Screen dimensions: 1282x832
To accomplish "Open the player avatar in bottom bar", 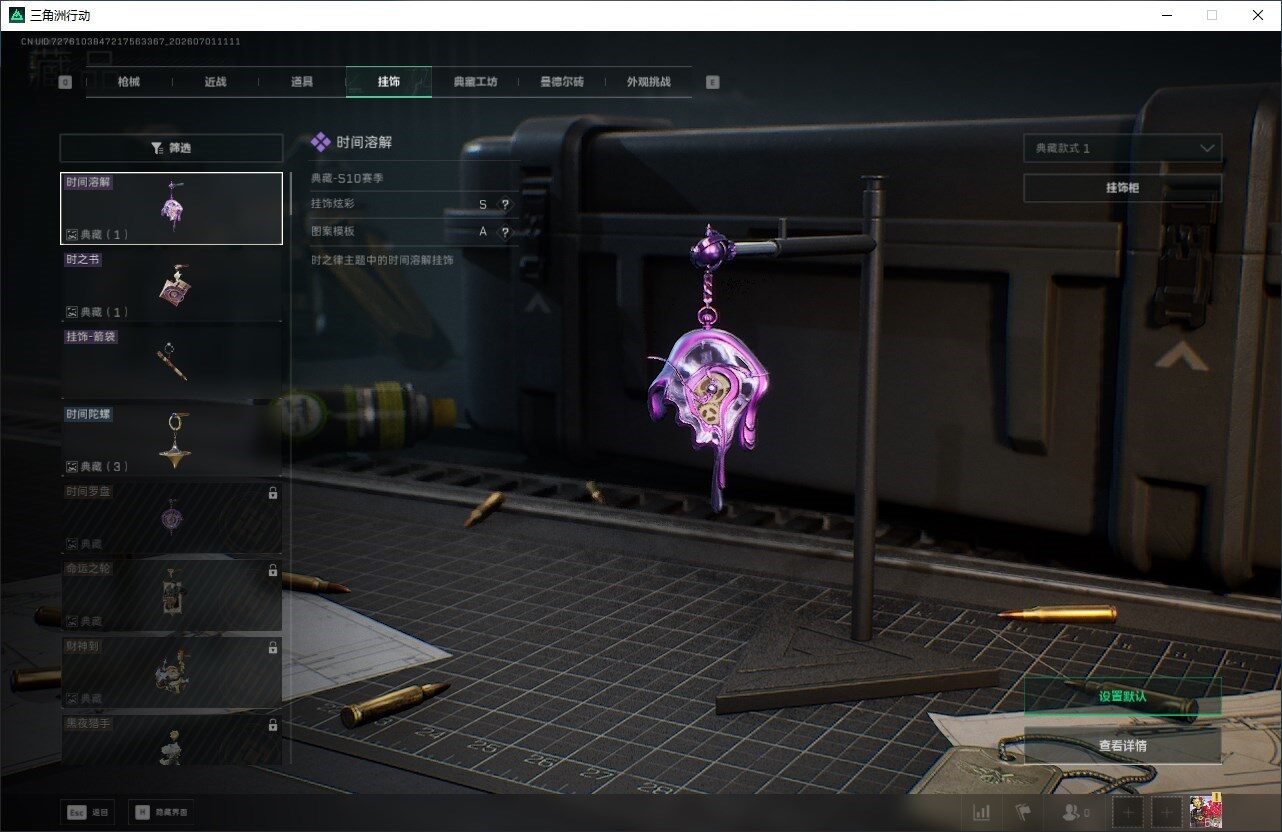I will pos(1206,812).
